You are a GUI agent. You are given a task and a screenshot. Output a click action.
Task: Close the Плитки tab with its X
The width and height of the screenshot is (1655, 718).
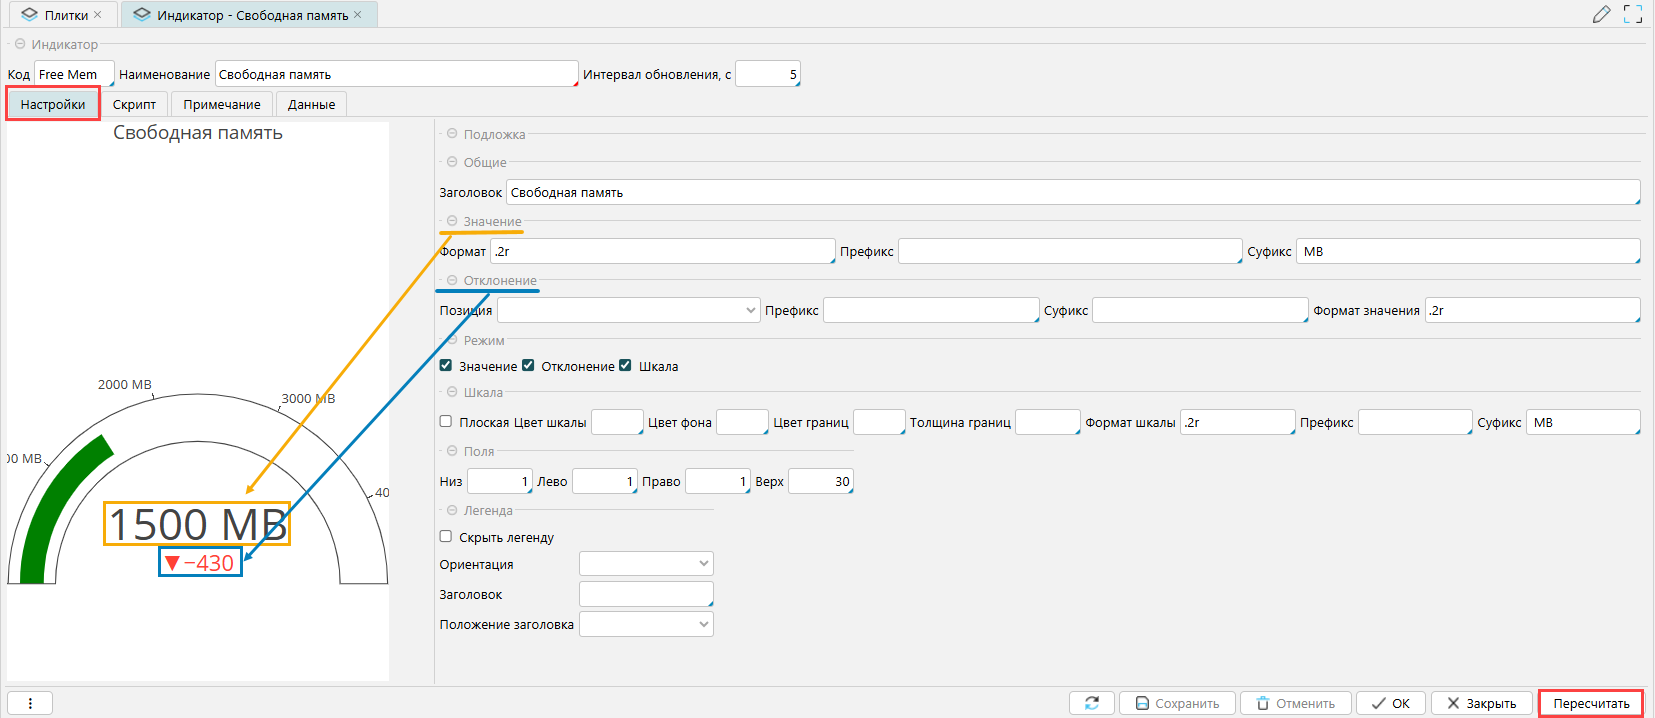pyautogui.click(x=98, y=15)
